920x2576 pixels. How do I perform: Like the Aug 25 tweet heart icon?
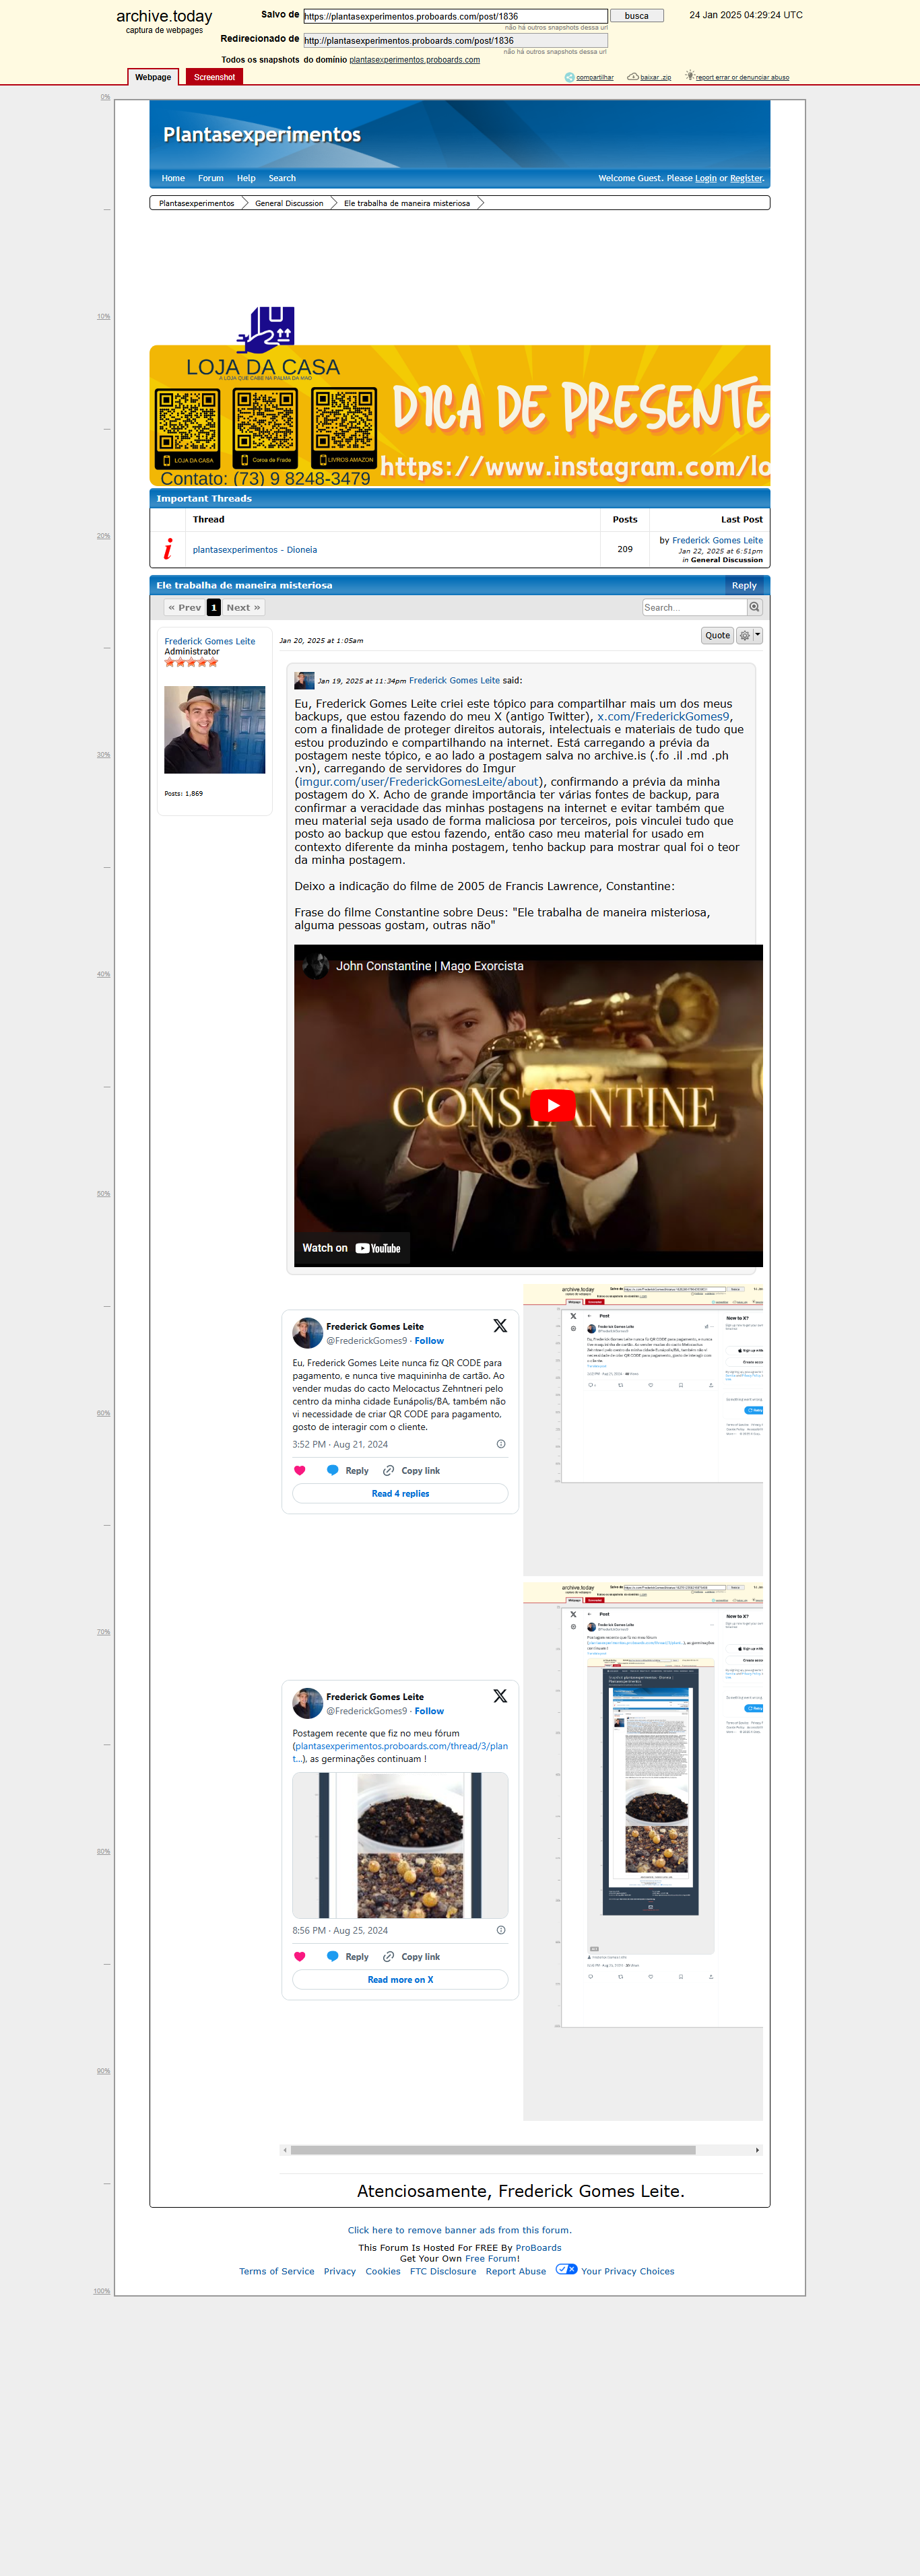(x=299, y=1956)
